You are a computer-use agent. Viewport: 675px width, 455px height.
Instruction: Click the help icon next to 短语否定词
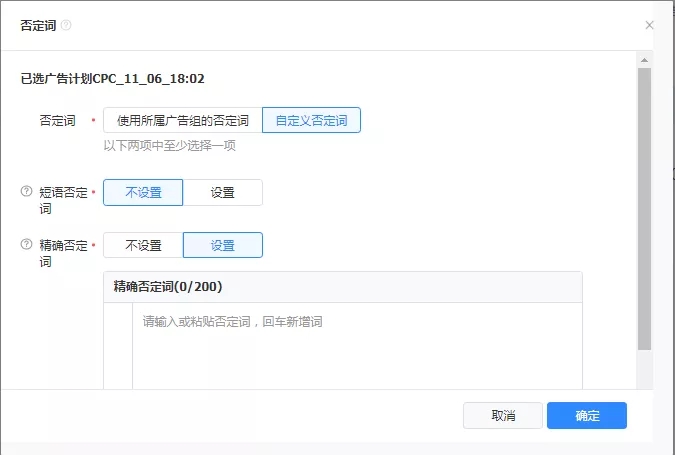click(27, 192)
